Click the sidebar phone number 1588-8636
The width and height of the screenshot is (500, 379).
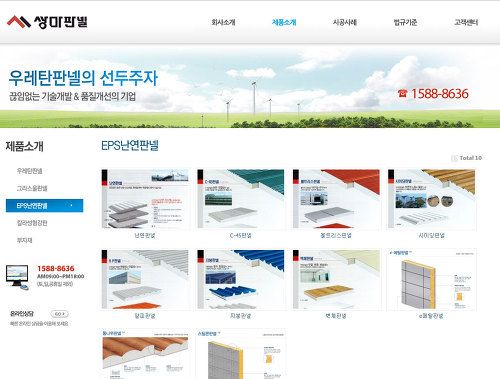click(x=56, y=268)
